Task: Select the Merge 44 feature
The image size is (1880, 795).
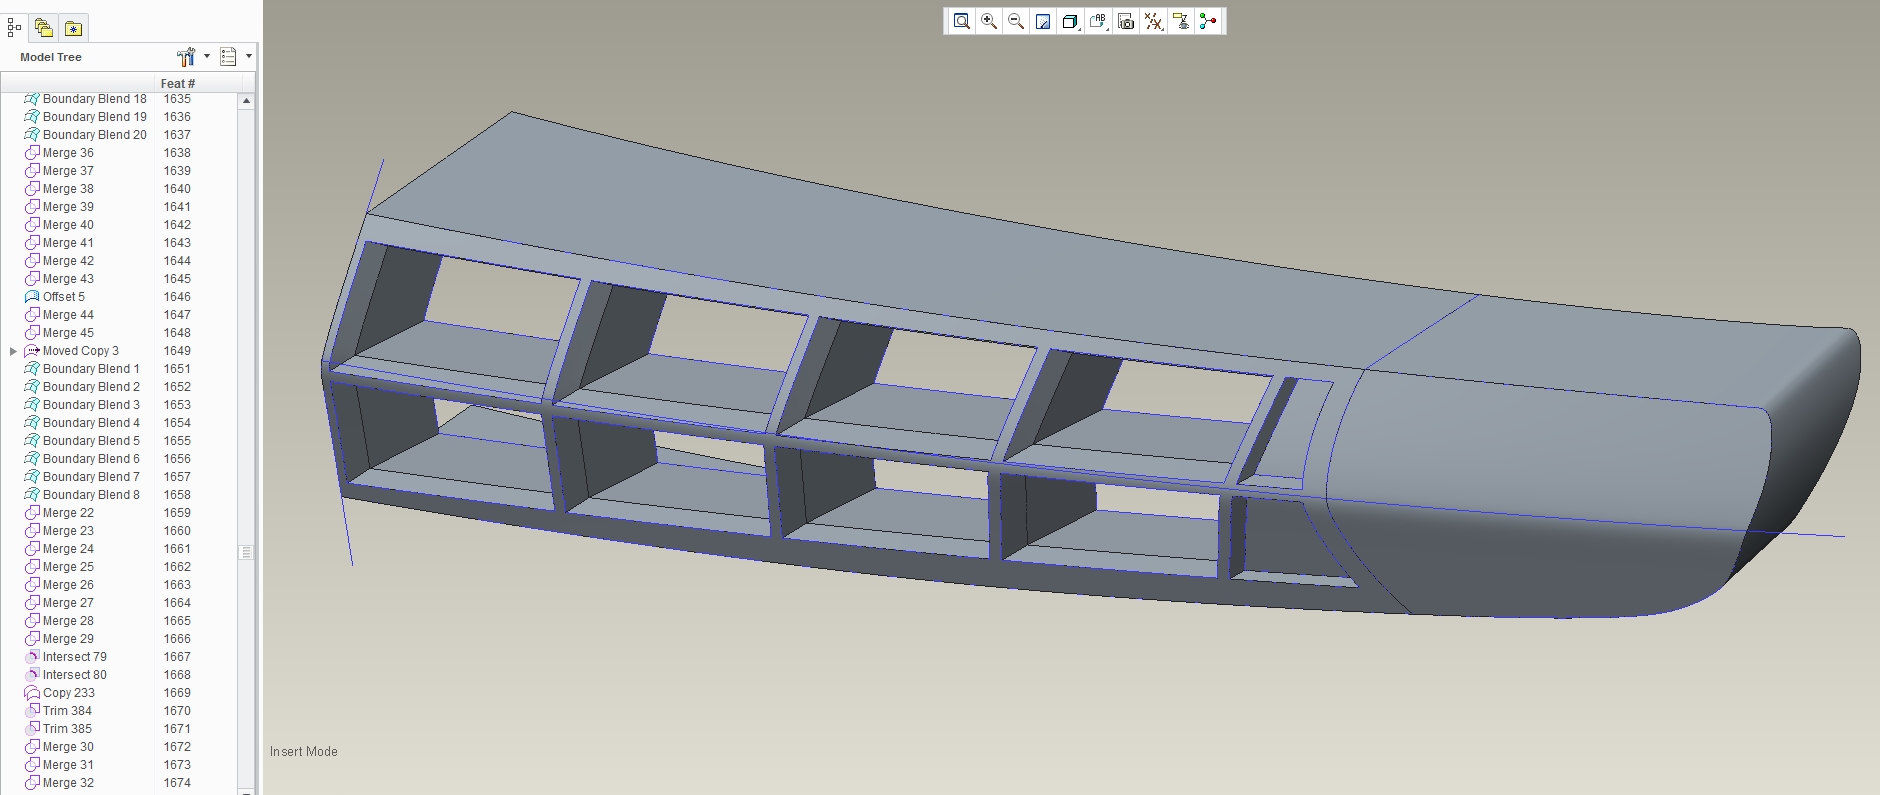Action: (x=68, y=315)
